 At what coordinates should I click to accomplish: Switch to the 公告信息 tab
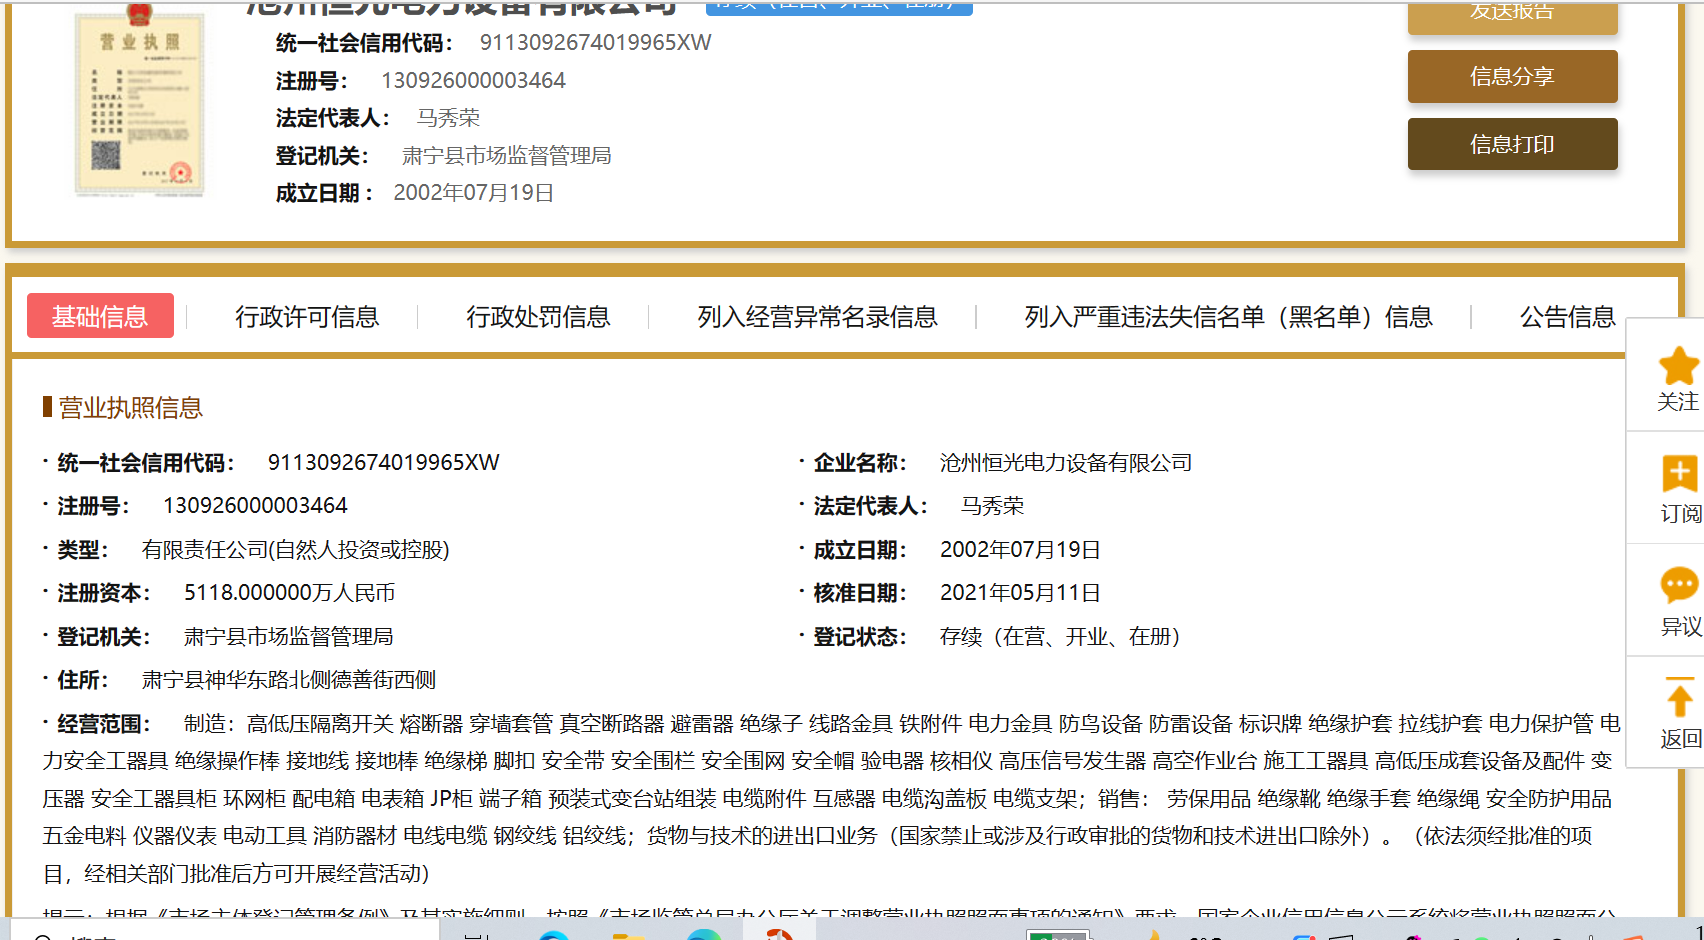pos(1567,317)
